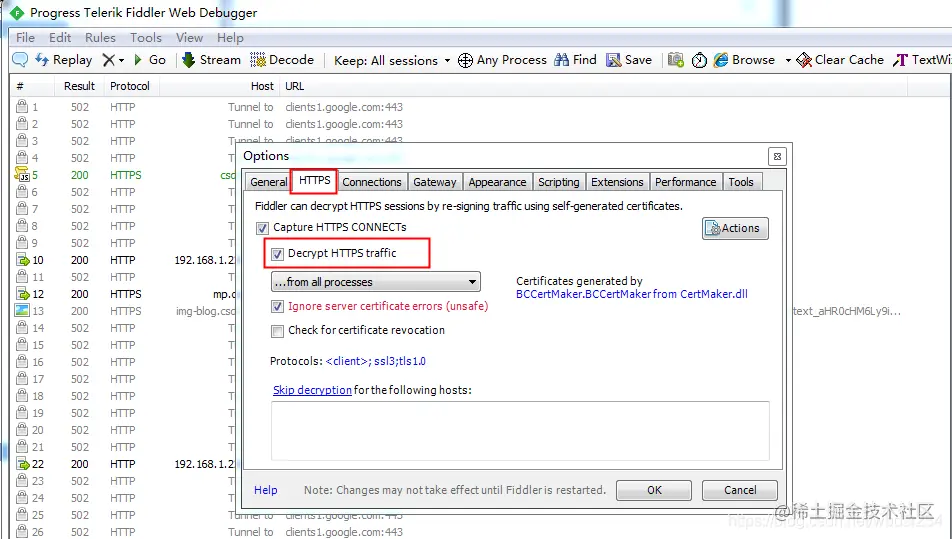Click the Any Process target icon
952x539 pixels.
click(465, 60)
